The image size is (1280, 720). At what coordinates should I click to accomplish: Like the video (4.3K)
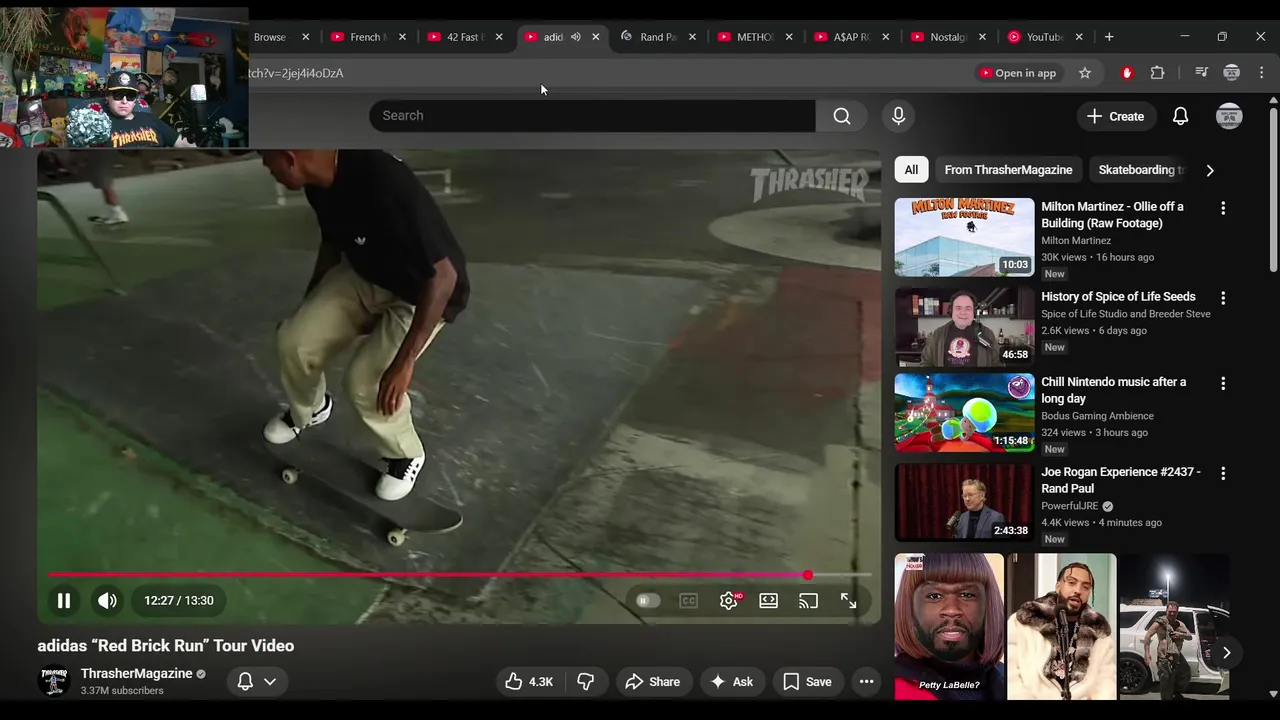530,682
